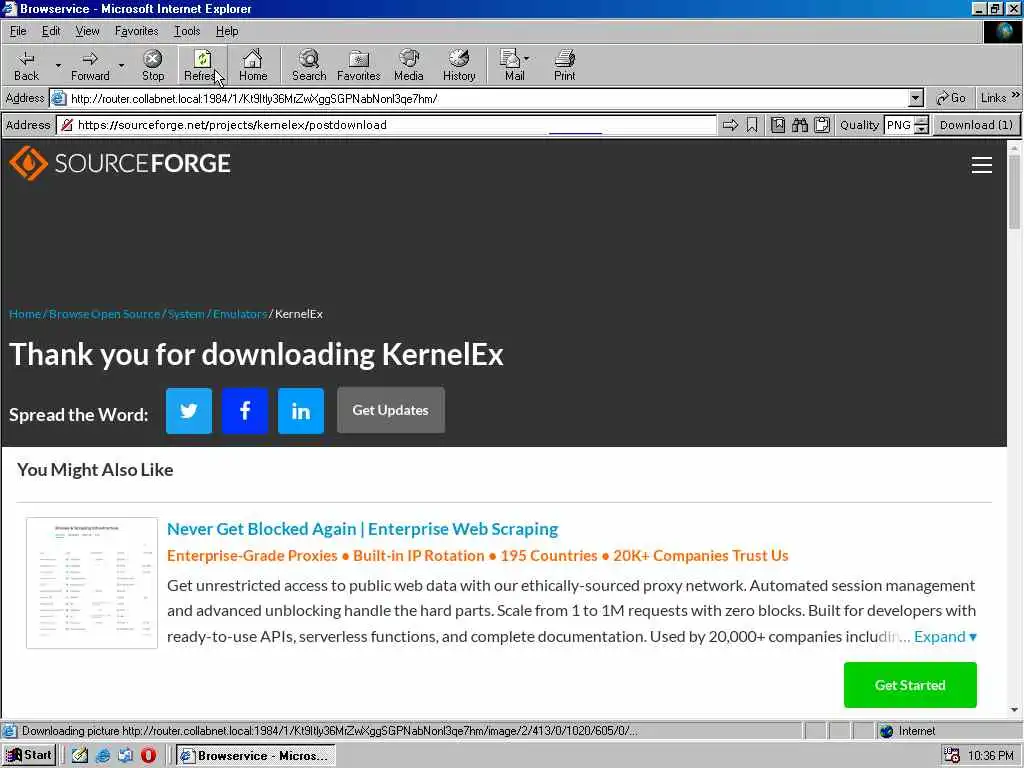Click the Browservice go arrow icon
Viewport: 1024px width, 768px height.
click(730, 125)
